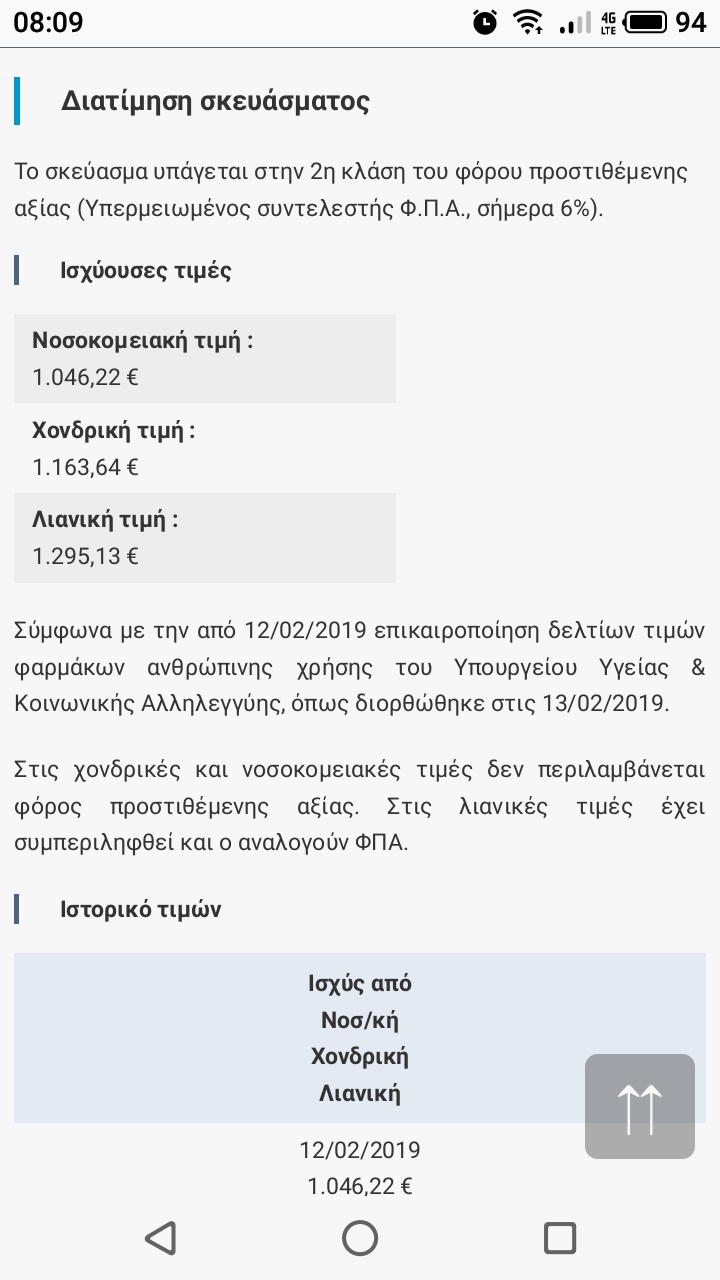Image resolution: width=720 pixels, height=1280 pixels.
Task: Tap the 4G LTE signal icon
Action: (x=608, y=22)
